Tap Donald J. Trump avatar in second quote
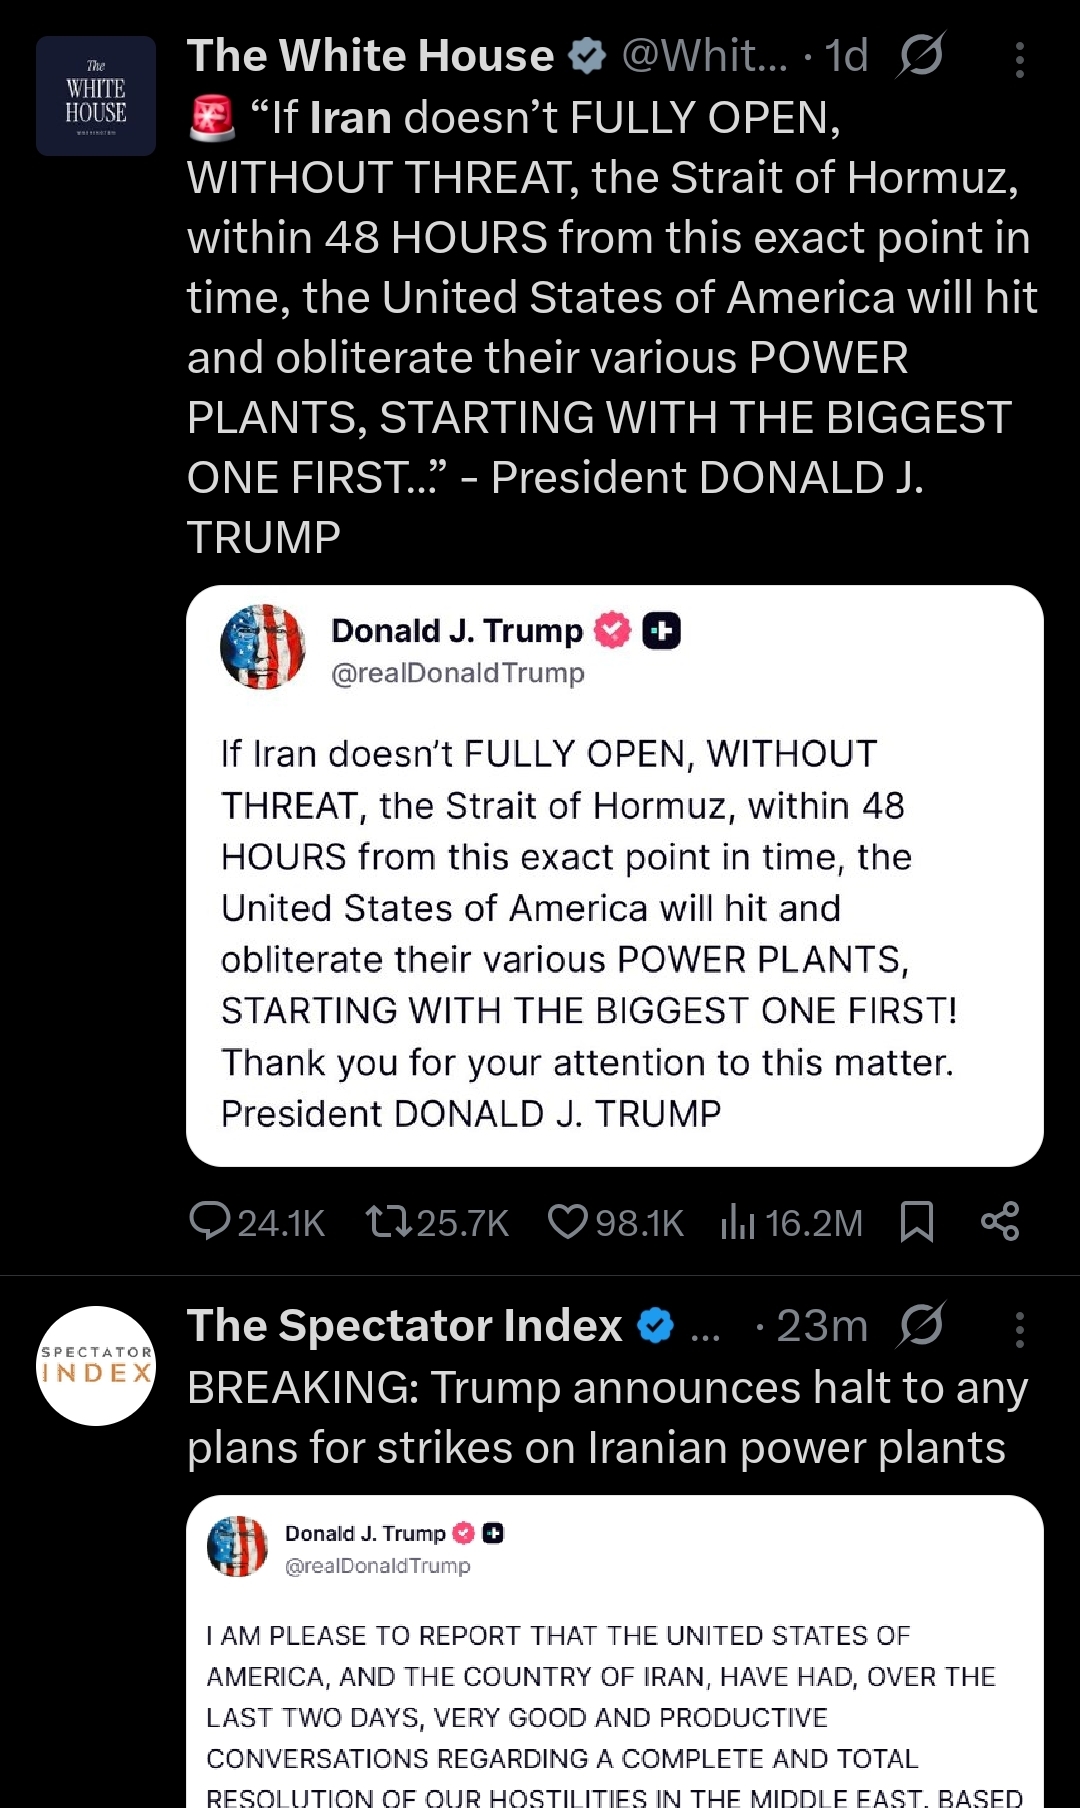1080x1808 pixels. tap(237, 1546)
